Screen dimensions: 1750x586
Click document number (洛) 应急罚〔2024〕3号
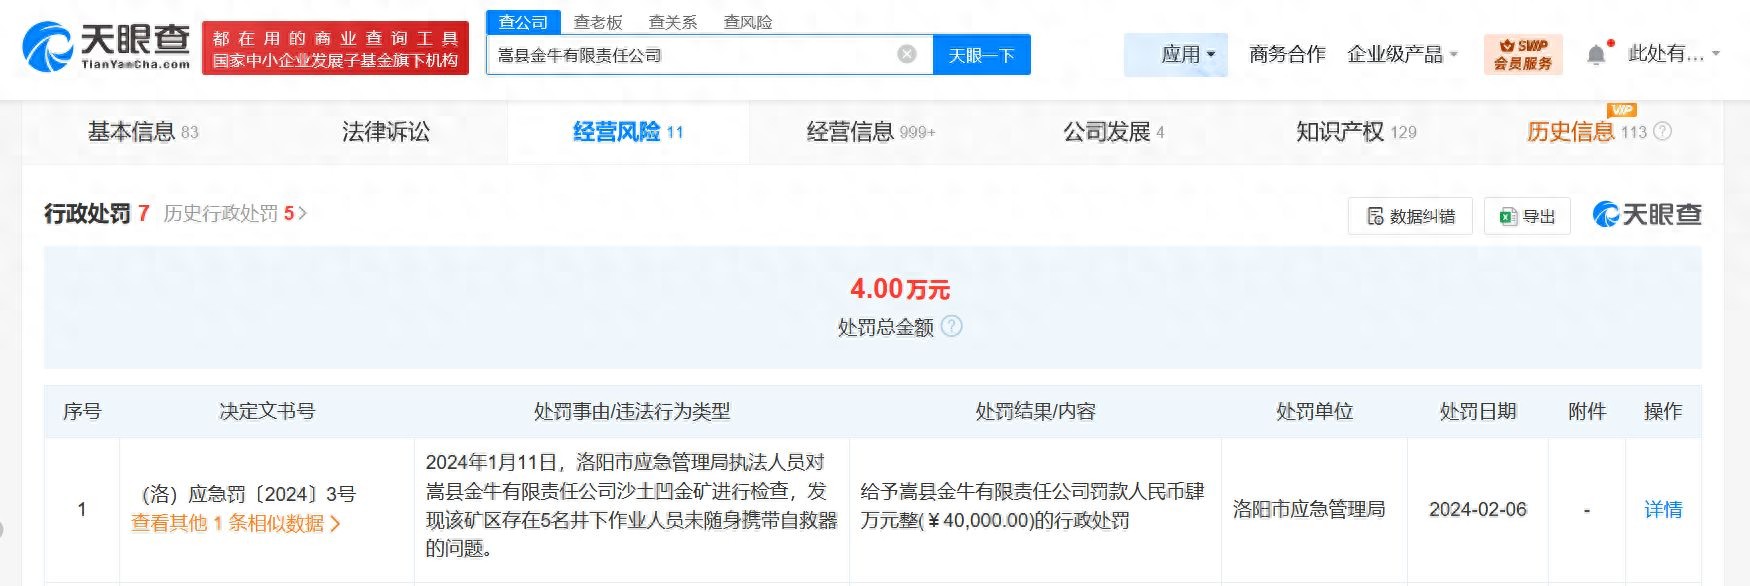point(249,494)
